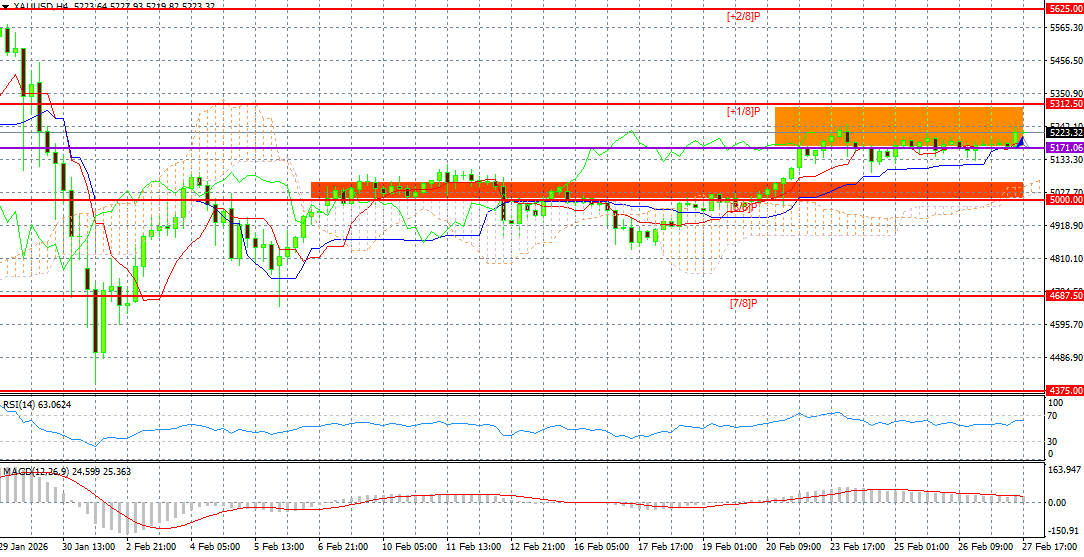Click the [+2/8]P Murrey level label
Viewport: 1084px width, 557px height.
[x=744, y=16]
